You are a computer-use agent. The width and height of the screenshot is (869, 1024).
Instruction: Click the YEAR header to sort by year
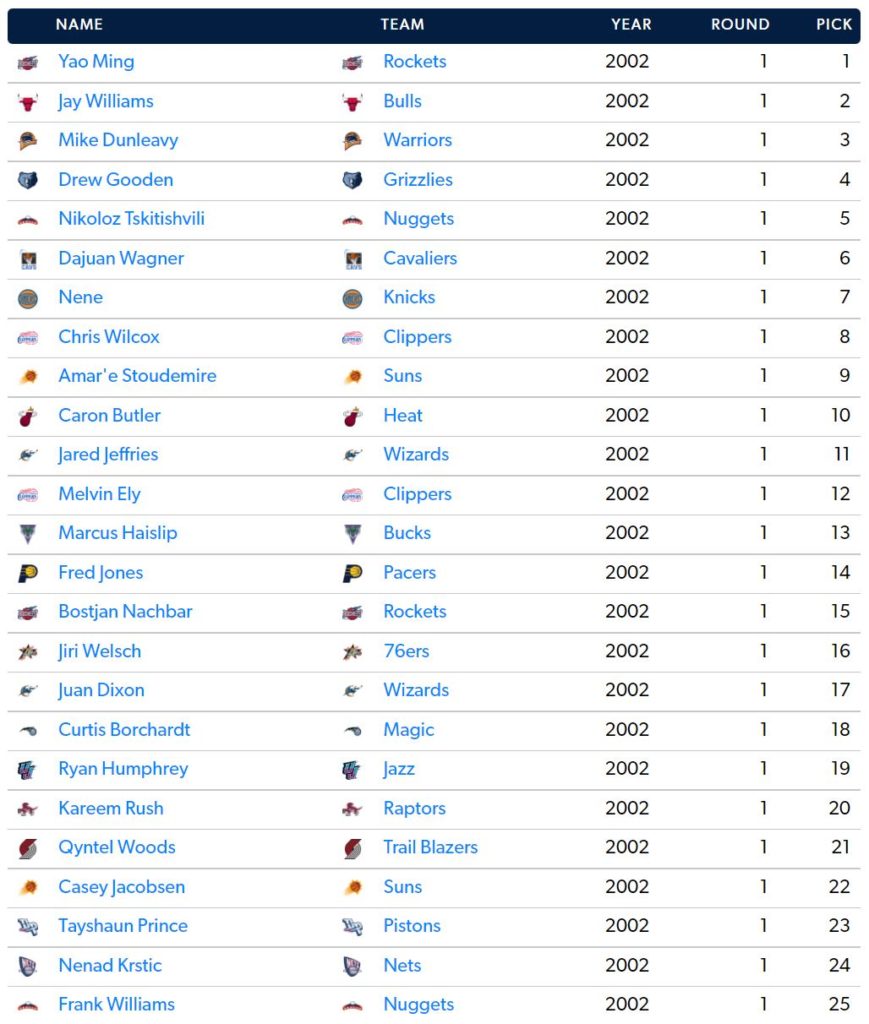click(631, 25)
